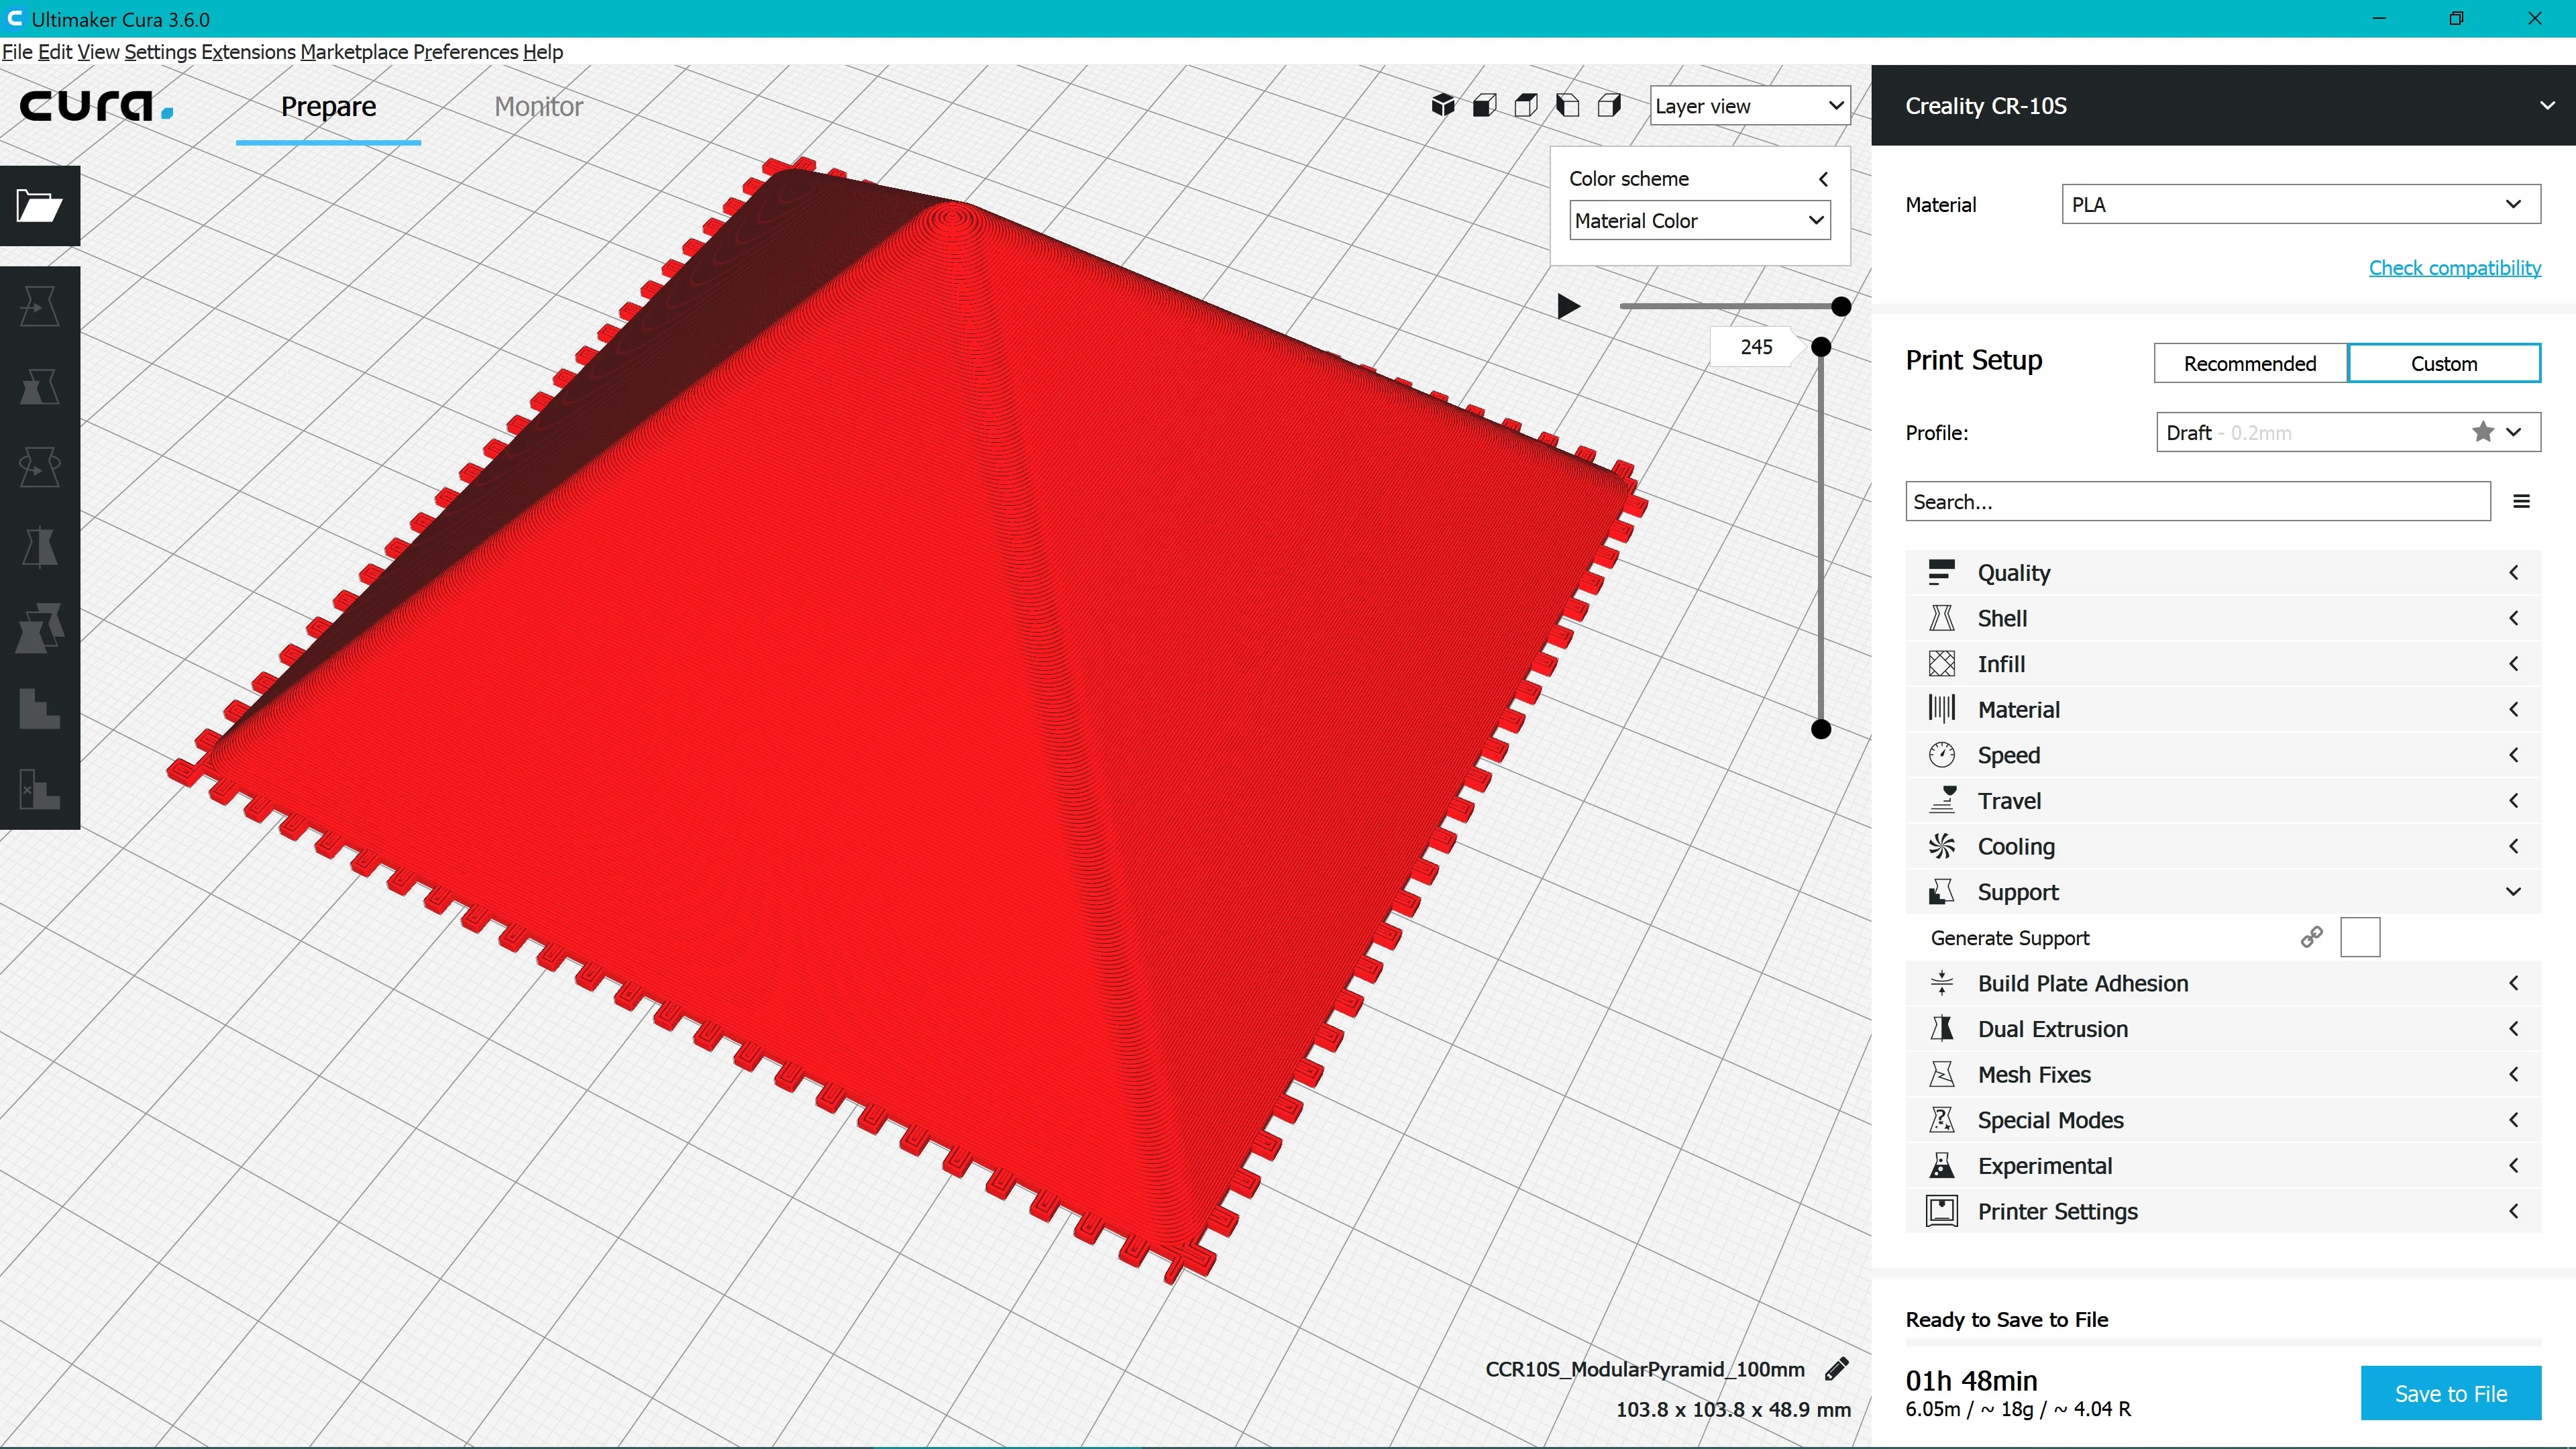Switch camera to 3D view cube icon
Screen dimensions: 2576x1449
click(1442, 105)
